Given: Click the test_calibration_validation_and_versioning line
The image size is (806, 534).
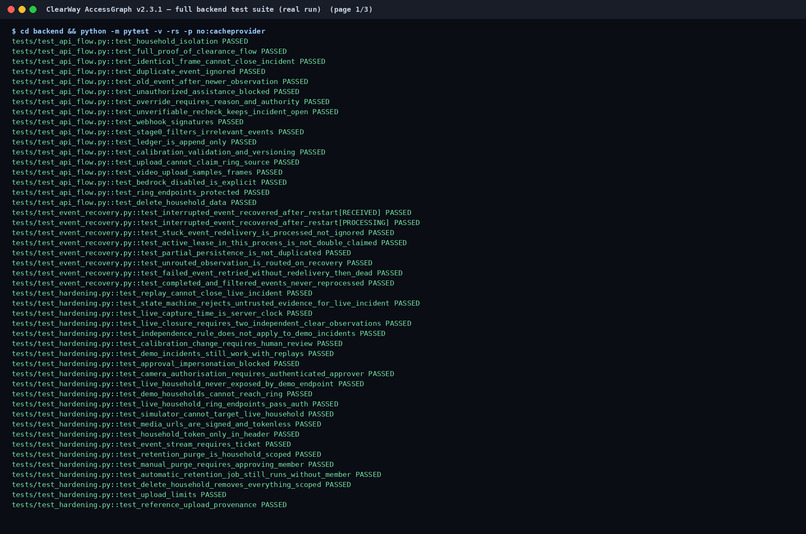Looking at the screenshot, I should click(x=169, y=152).
